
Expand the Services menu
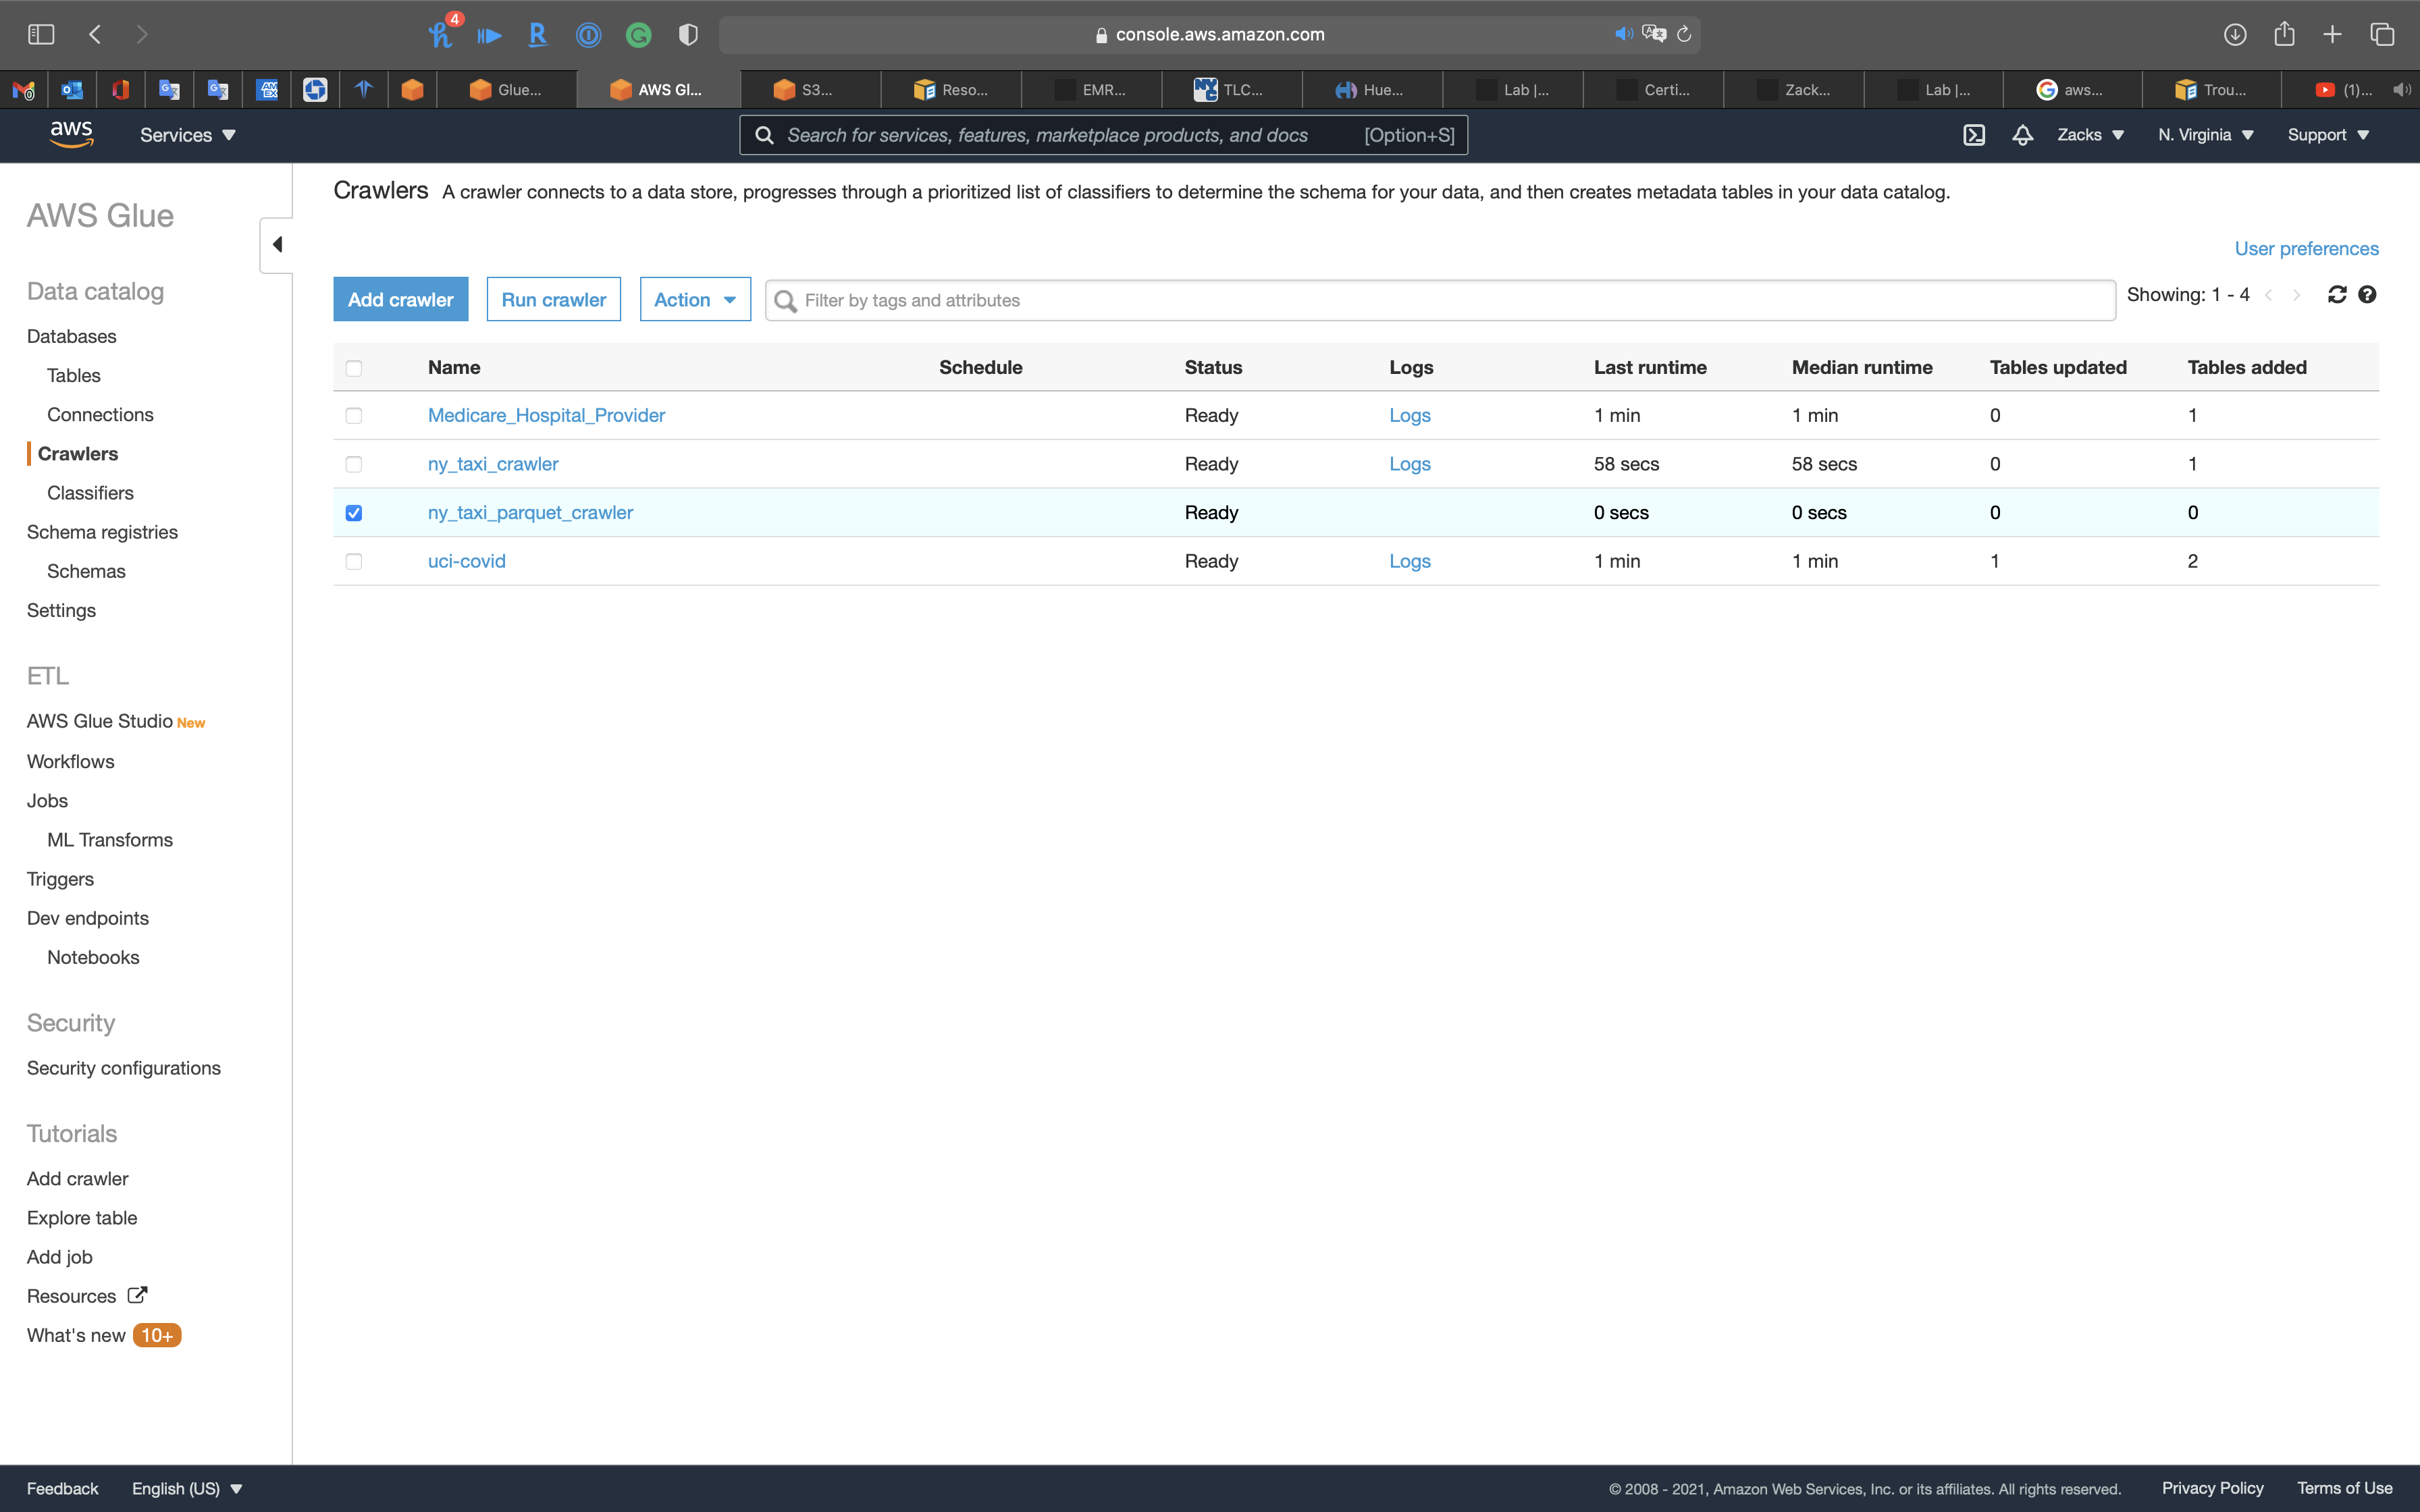[187, 135]
